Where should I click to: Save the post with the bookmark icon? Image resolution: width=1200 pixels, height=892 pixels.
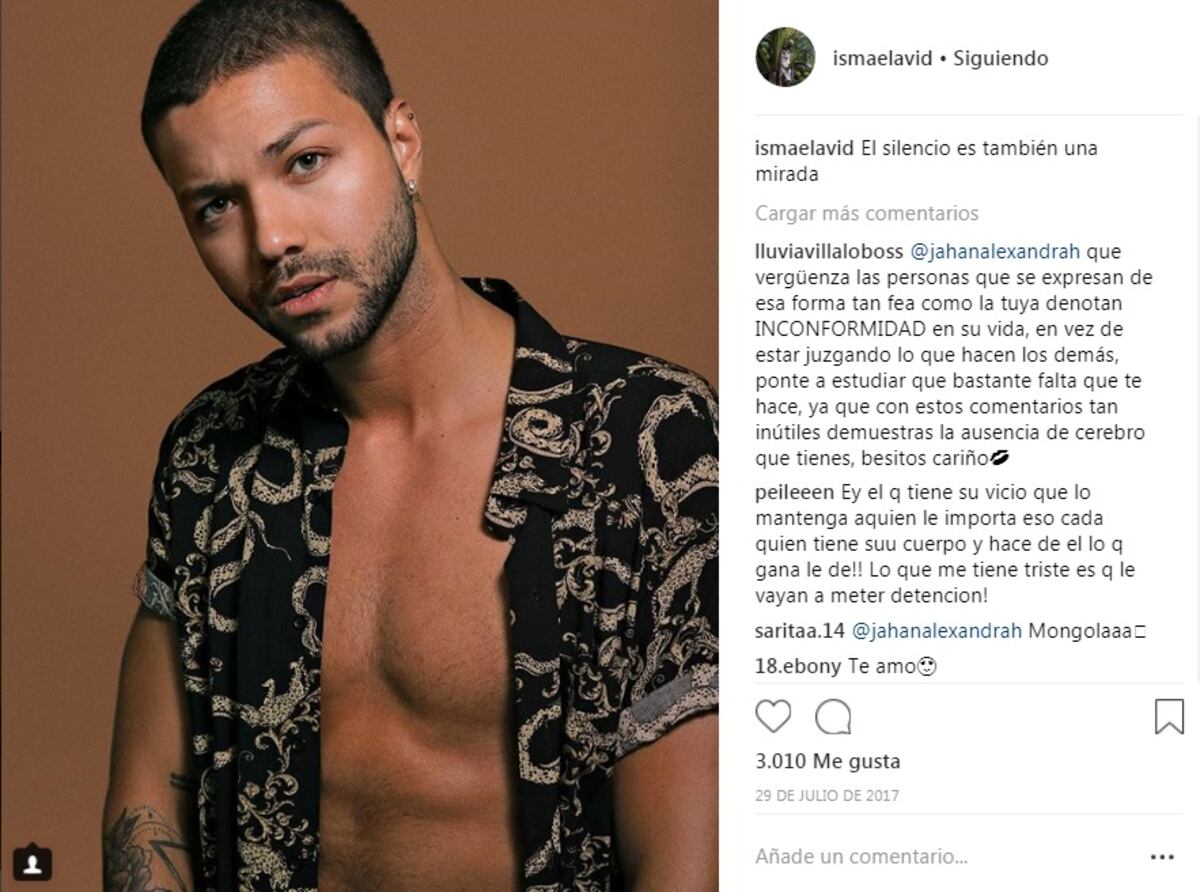point(1169,716)
